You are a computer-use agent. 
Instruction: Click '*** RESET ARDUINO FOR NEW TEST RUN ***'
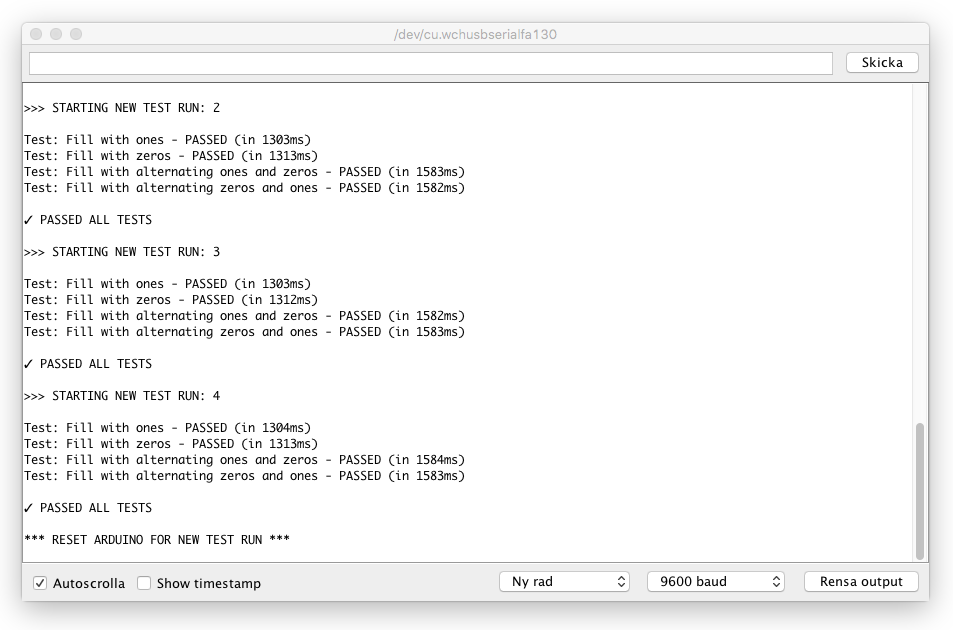click(x=157, y=540)
